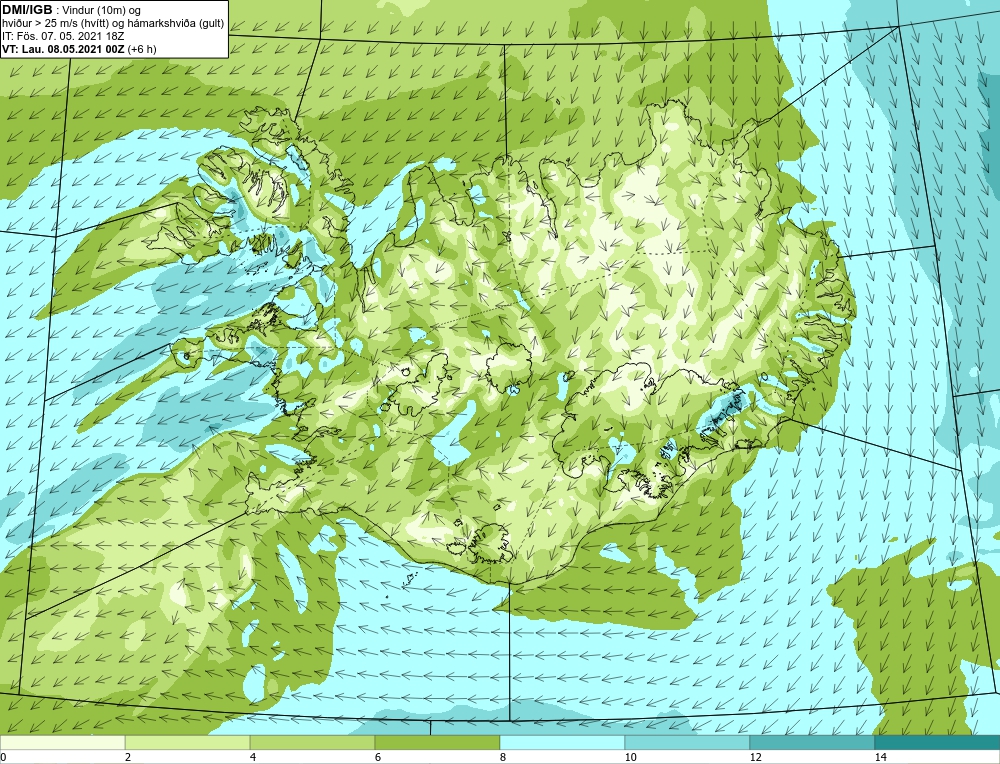Click the 6–8 m/s dark green legend swatch
The height and width of the screenshot is (764, 1000).
coord(438,742)
